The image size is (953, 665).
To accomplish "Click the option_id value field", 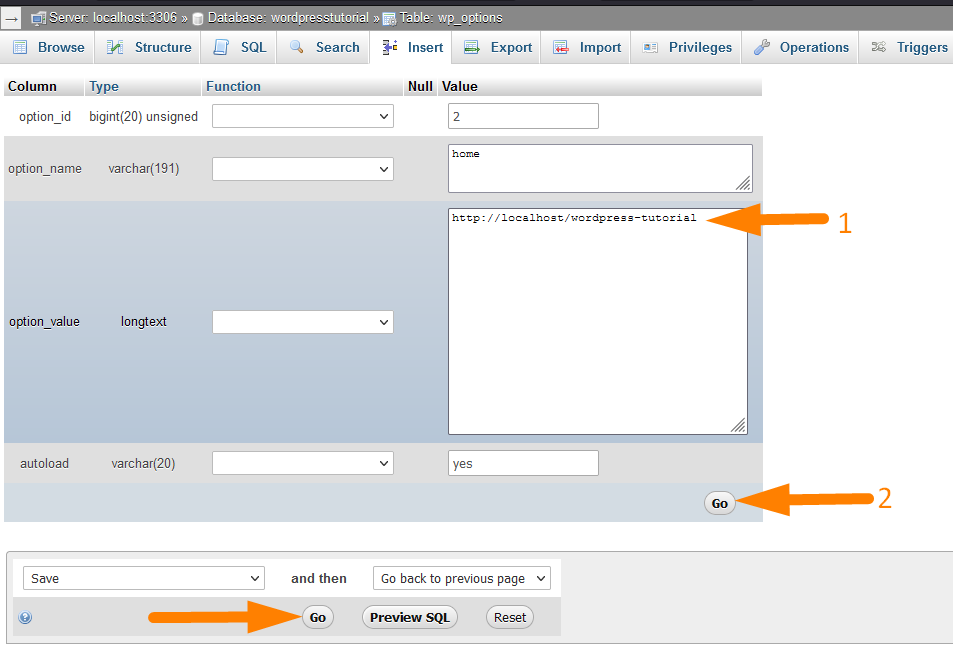I will (523, 116).
